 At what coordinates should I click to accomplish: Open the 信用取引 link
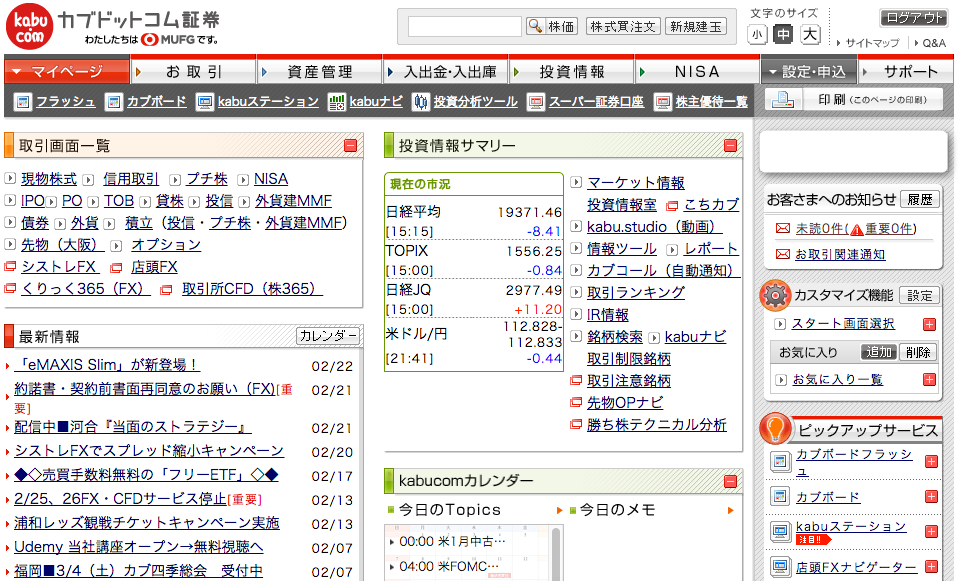(131, 179)
